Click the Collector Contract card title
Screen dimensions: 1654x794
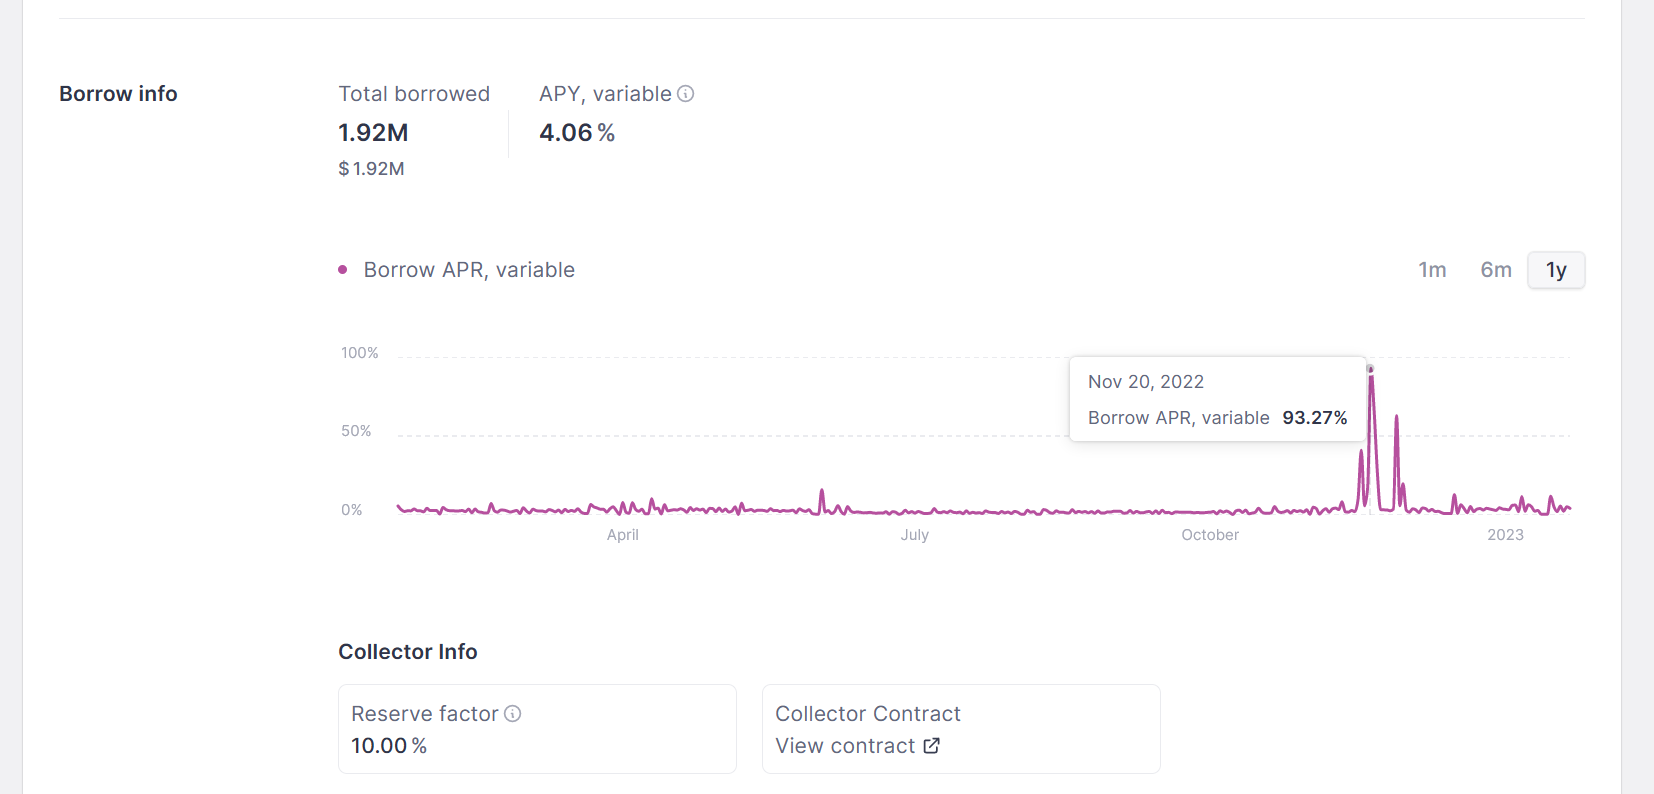point(868,714)
